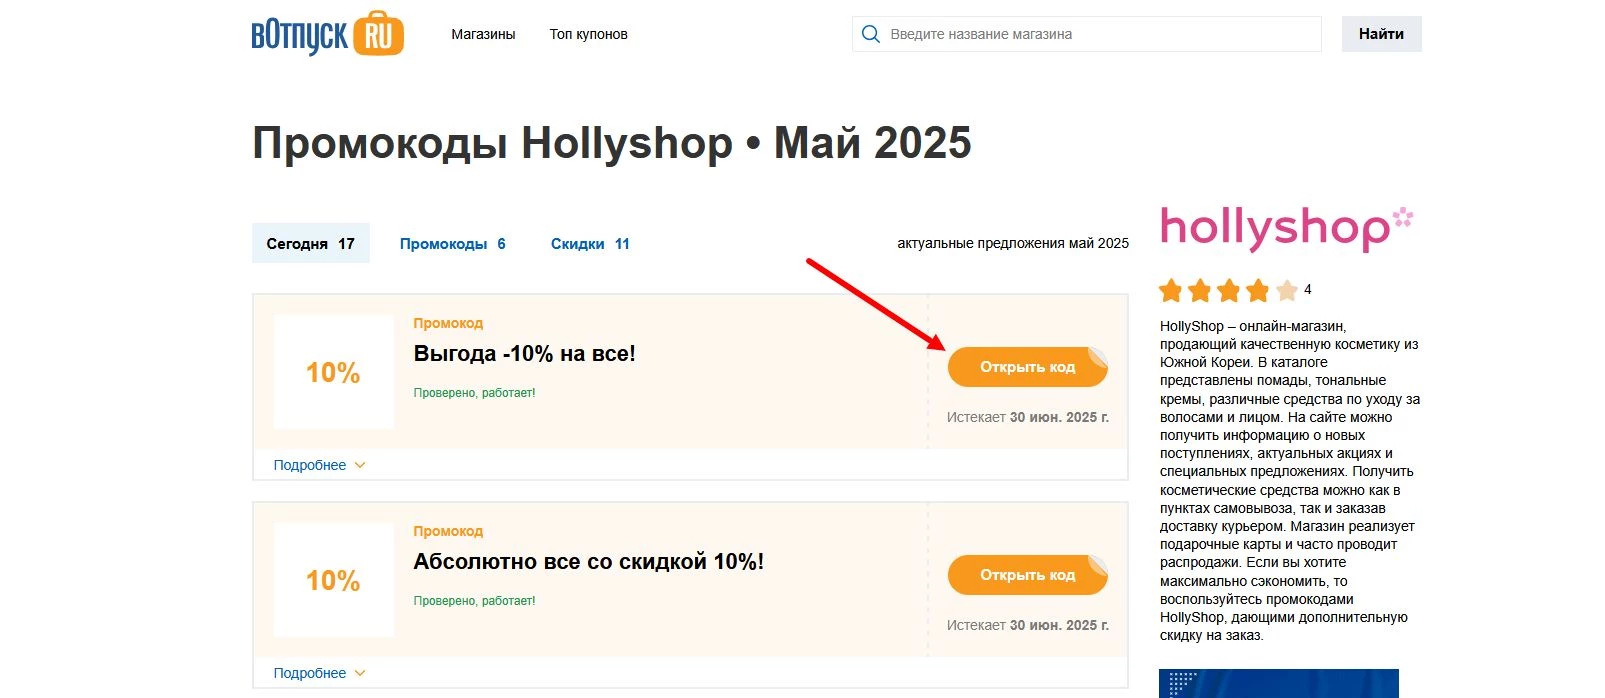Select the first star in hollyshop rating

click(x=1170, y=290)
